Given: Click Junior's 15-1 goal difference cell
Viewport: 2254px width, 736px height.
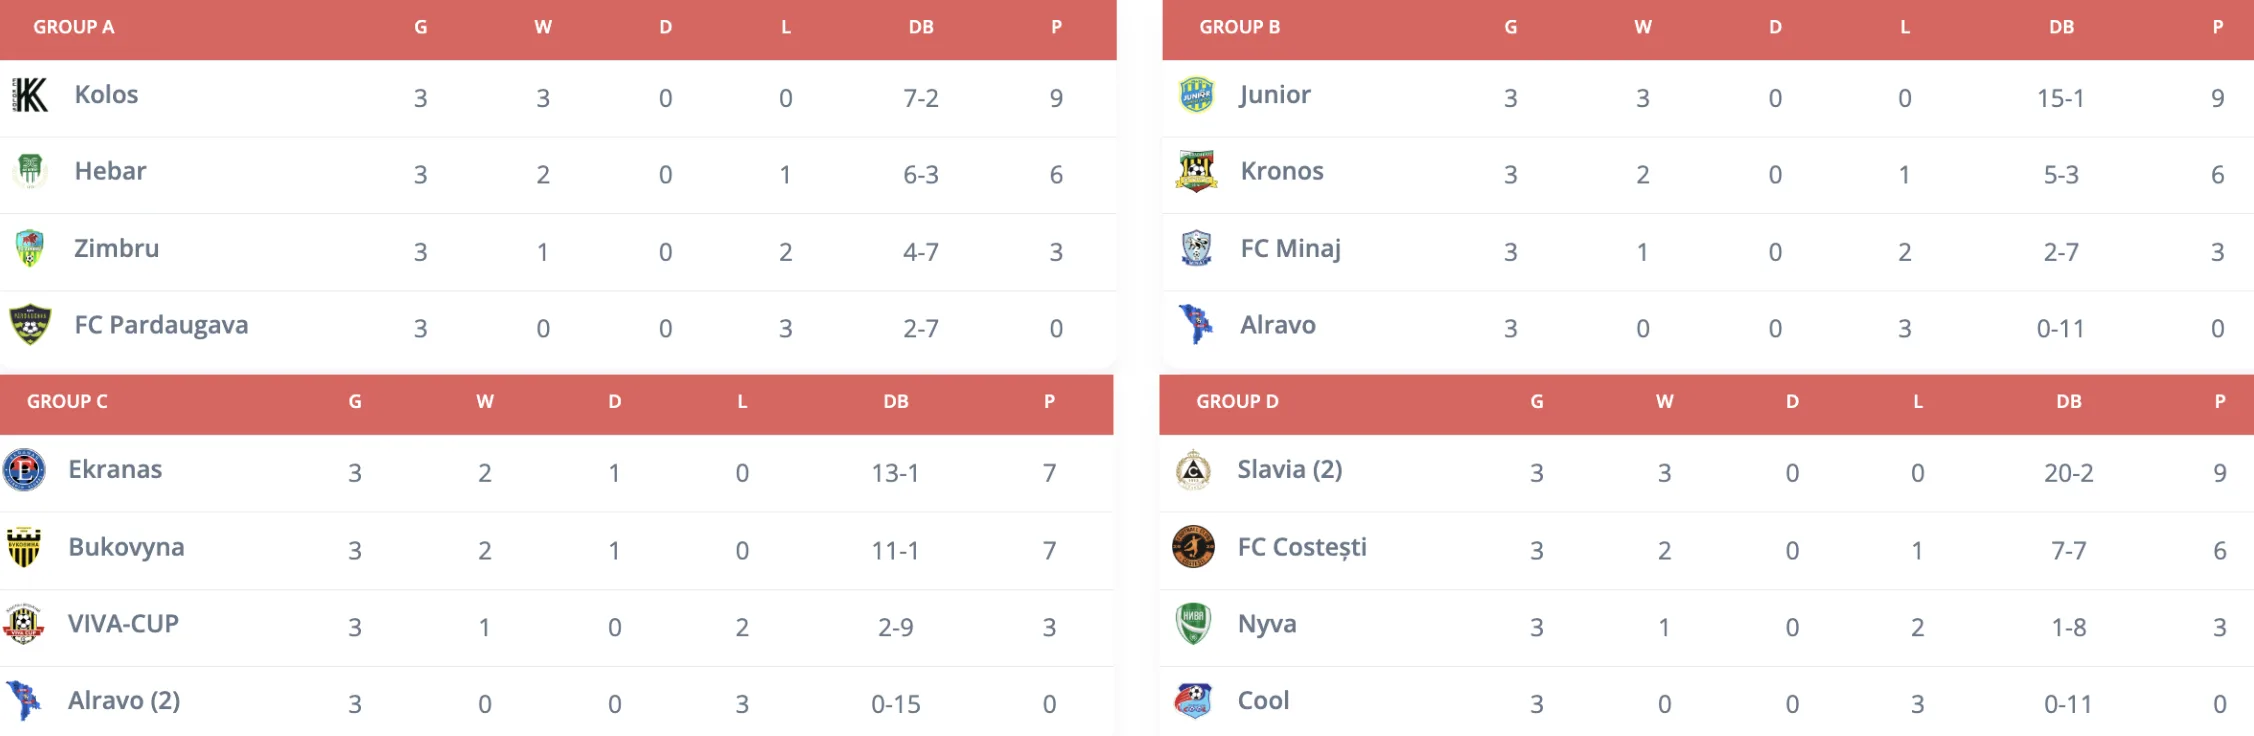Looking at the screenshot, I should 2060,98.
